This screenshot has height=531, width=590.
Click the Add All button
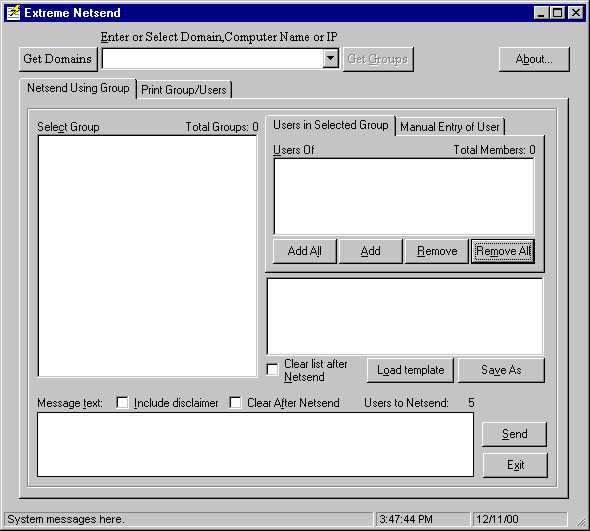pos(304,251)
